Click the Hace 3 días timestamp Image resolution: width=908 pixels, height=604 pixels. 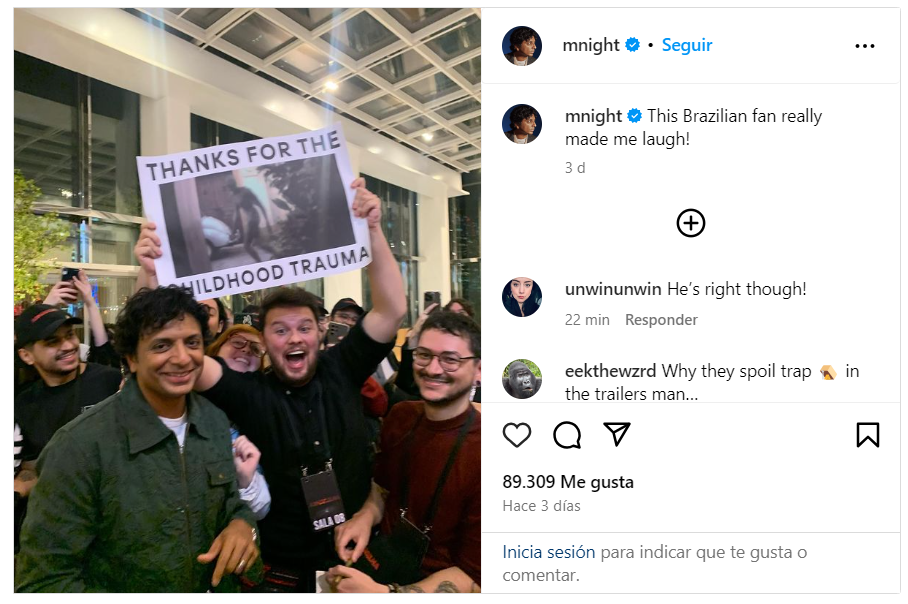coord(541,506)
